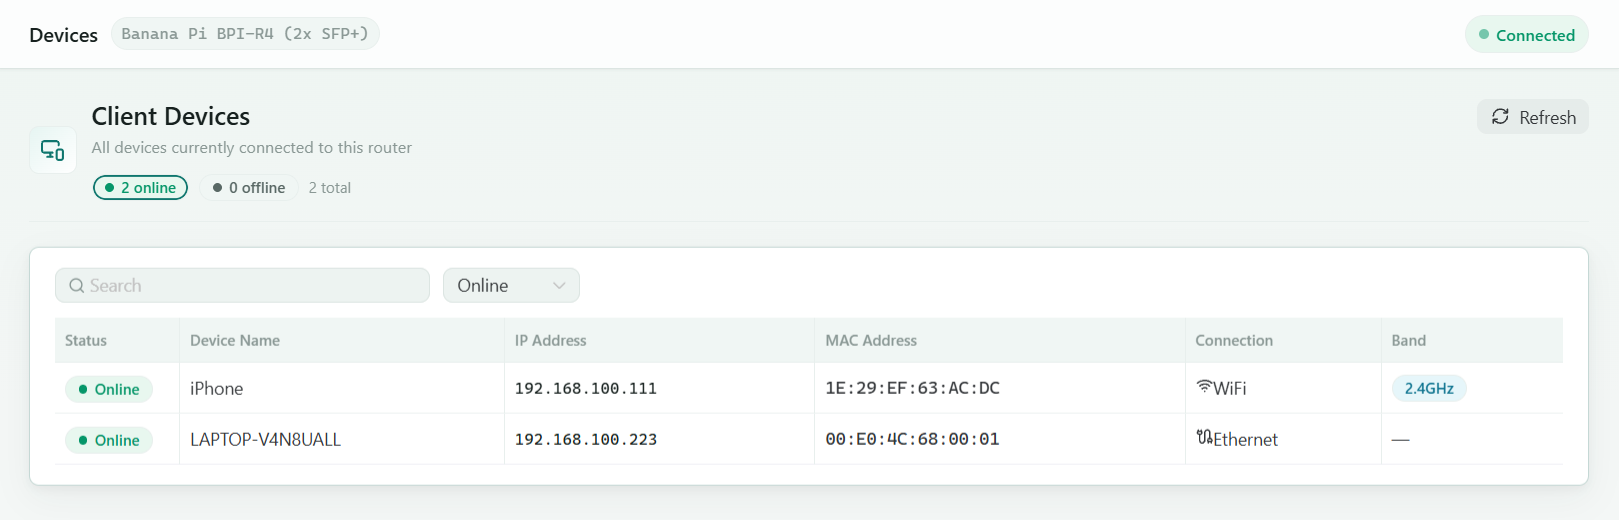The image size is (1619, 520).
Task: Click the LAPTOP-V4N8UALL Online status badge
Action: click(x=109, y=440)
